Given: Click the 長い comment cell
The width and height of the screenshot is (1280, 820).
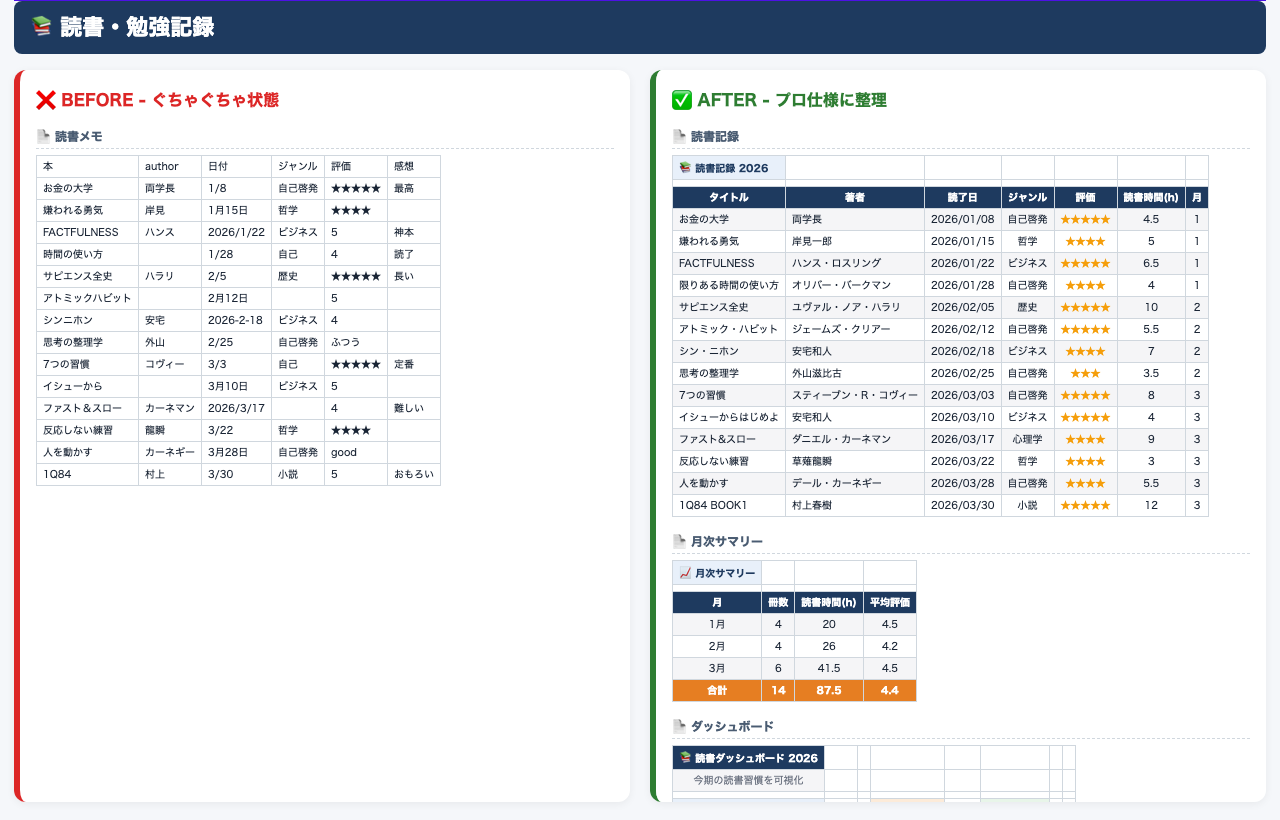Looking at the screenshot, I should pyautogui.click(x=414, y=276).
